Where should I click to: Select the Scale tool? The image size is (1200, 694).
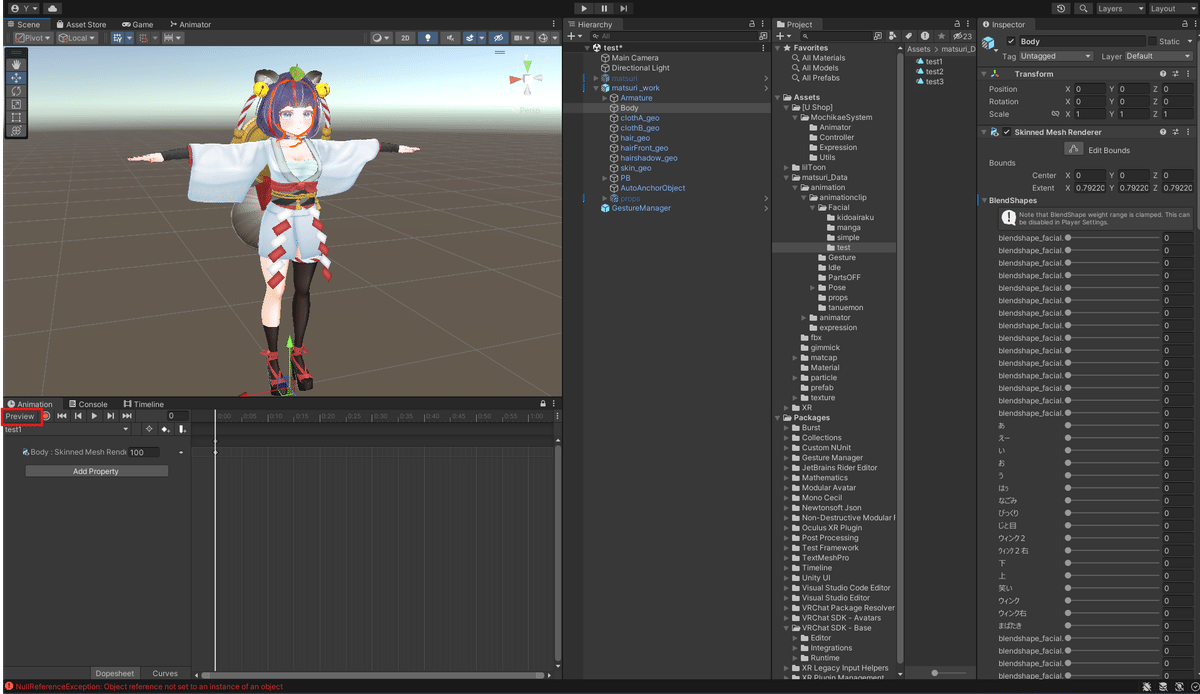pyautogui.click(x=17, y=104)
